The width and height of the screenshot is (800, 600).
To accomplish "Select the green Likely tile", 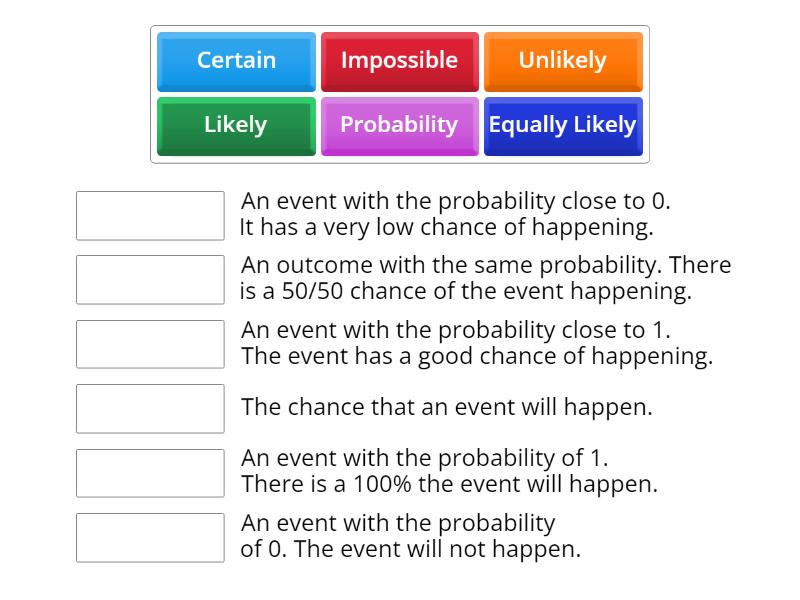I will pyautogui.click(x=236, y=125).
